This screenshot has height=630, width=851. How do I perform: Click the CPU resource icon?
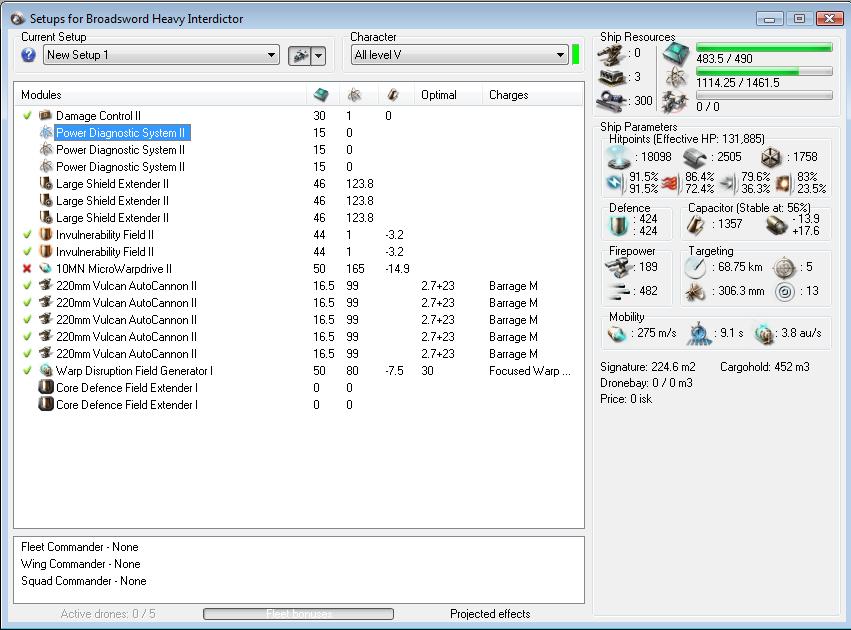point(676,54)
